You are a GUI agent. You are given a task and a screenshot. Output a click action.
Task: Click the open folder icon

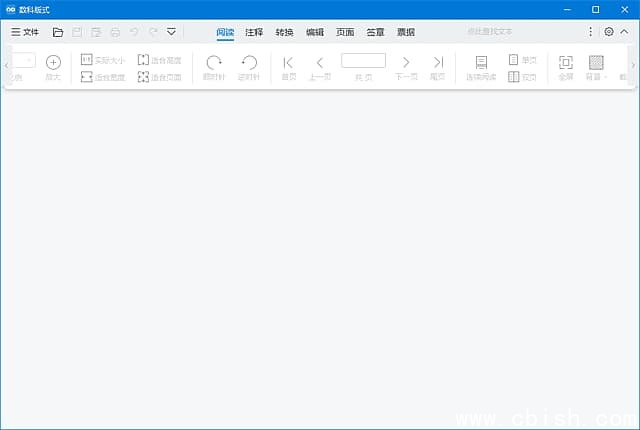58,32
